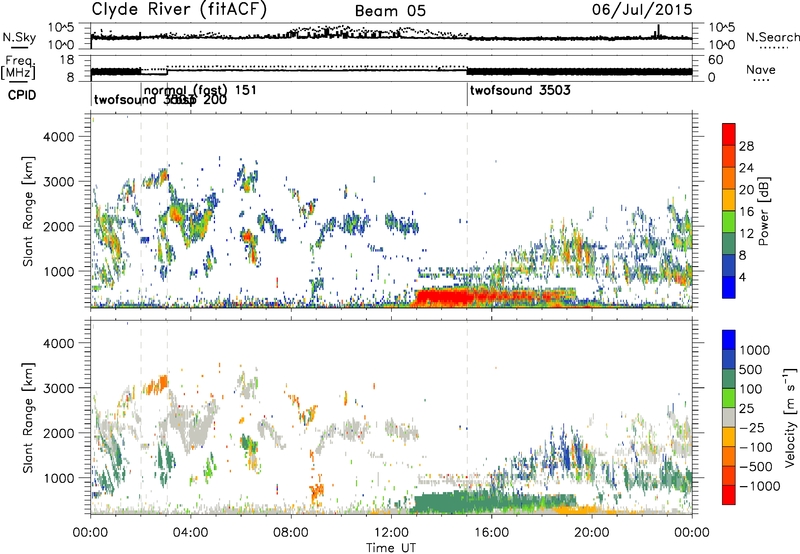The height and width of the screenshot is (554, 800).
Task: Click the "1000" range tick in Velocity panel
Action: click(58, 478)
